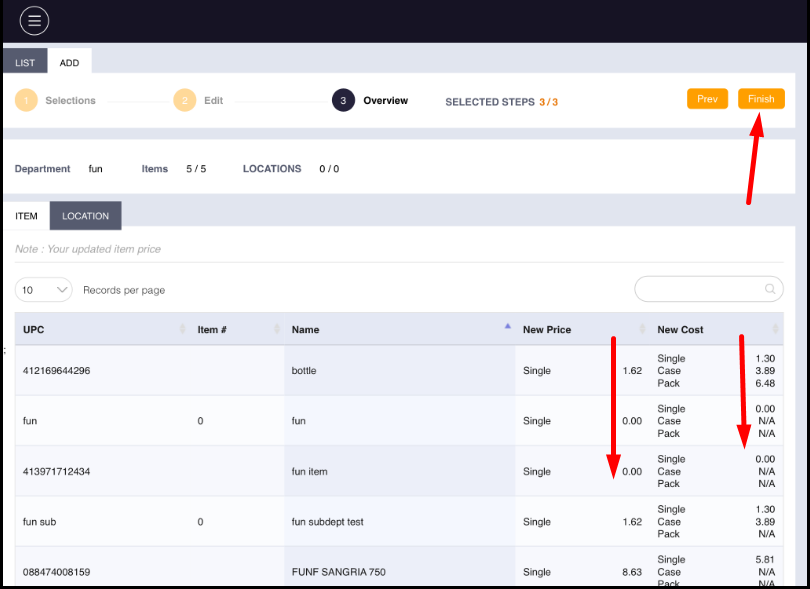Select the bottle item row
Screen dimensions: 810x589
(303, 371)
